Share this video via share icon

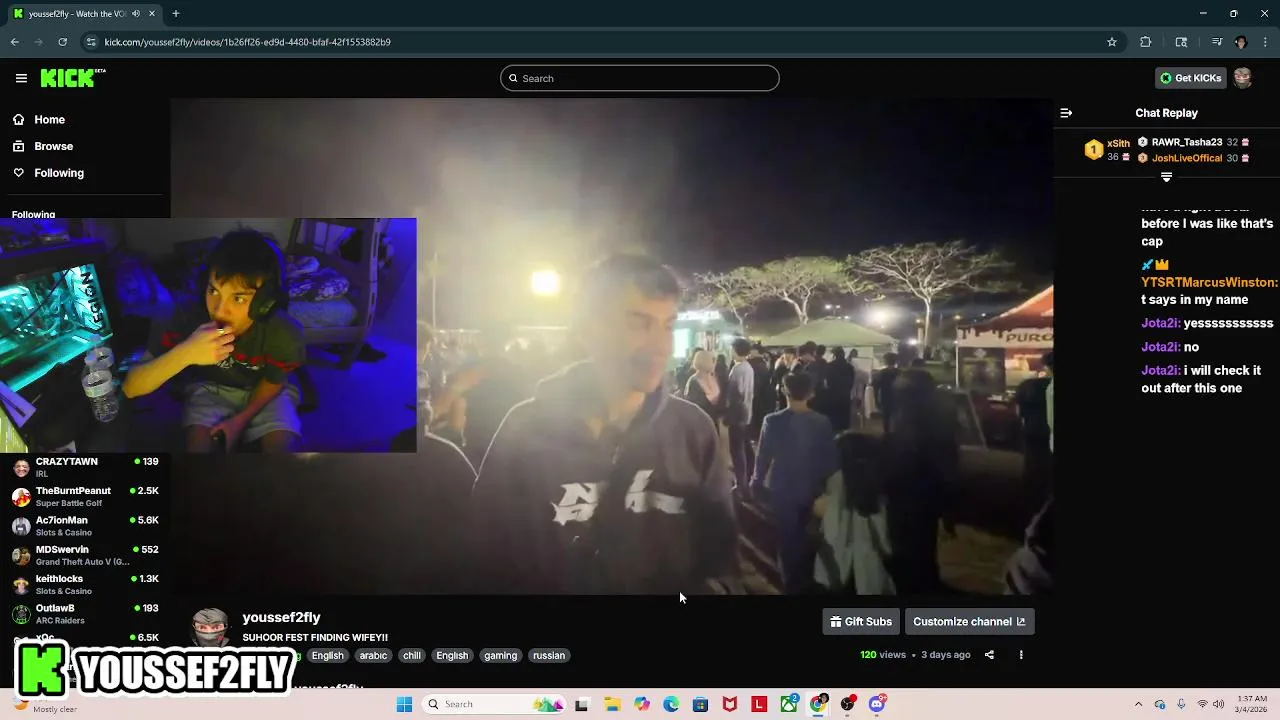[989, 655]
